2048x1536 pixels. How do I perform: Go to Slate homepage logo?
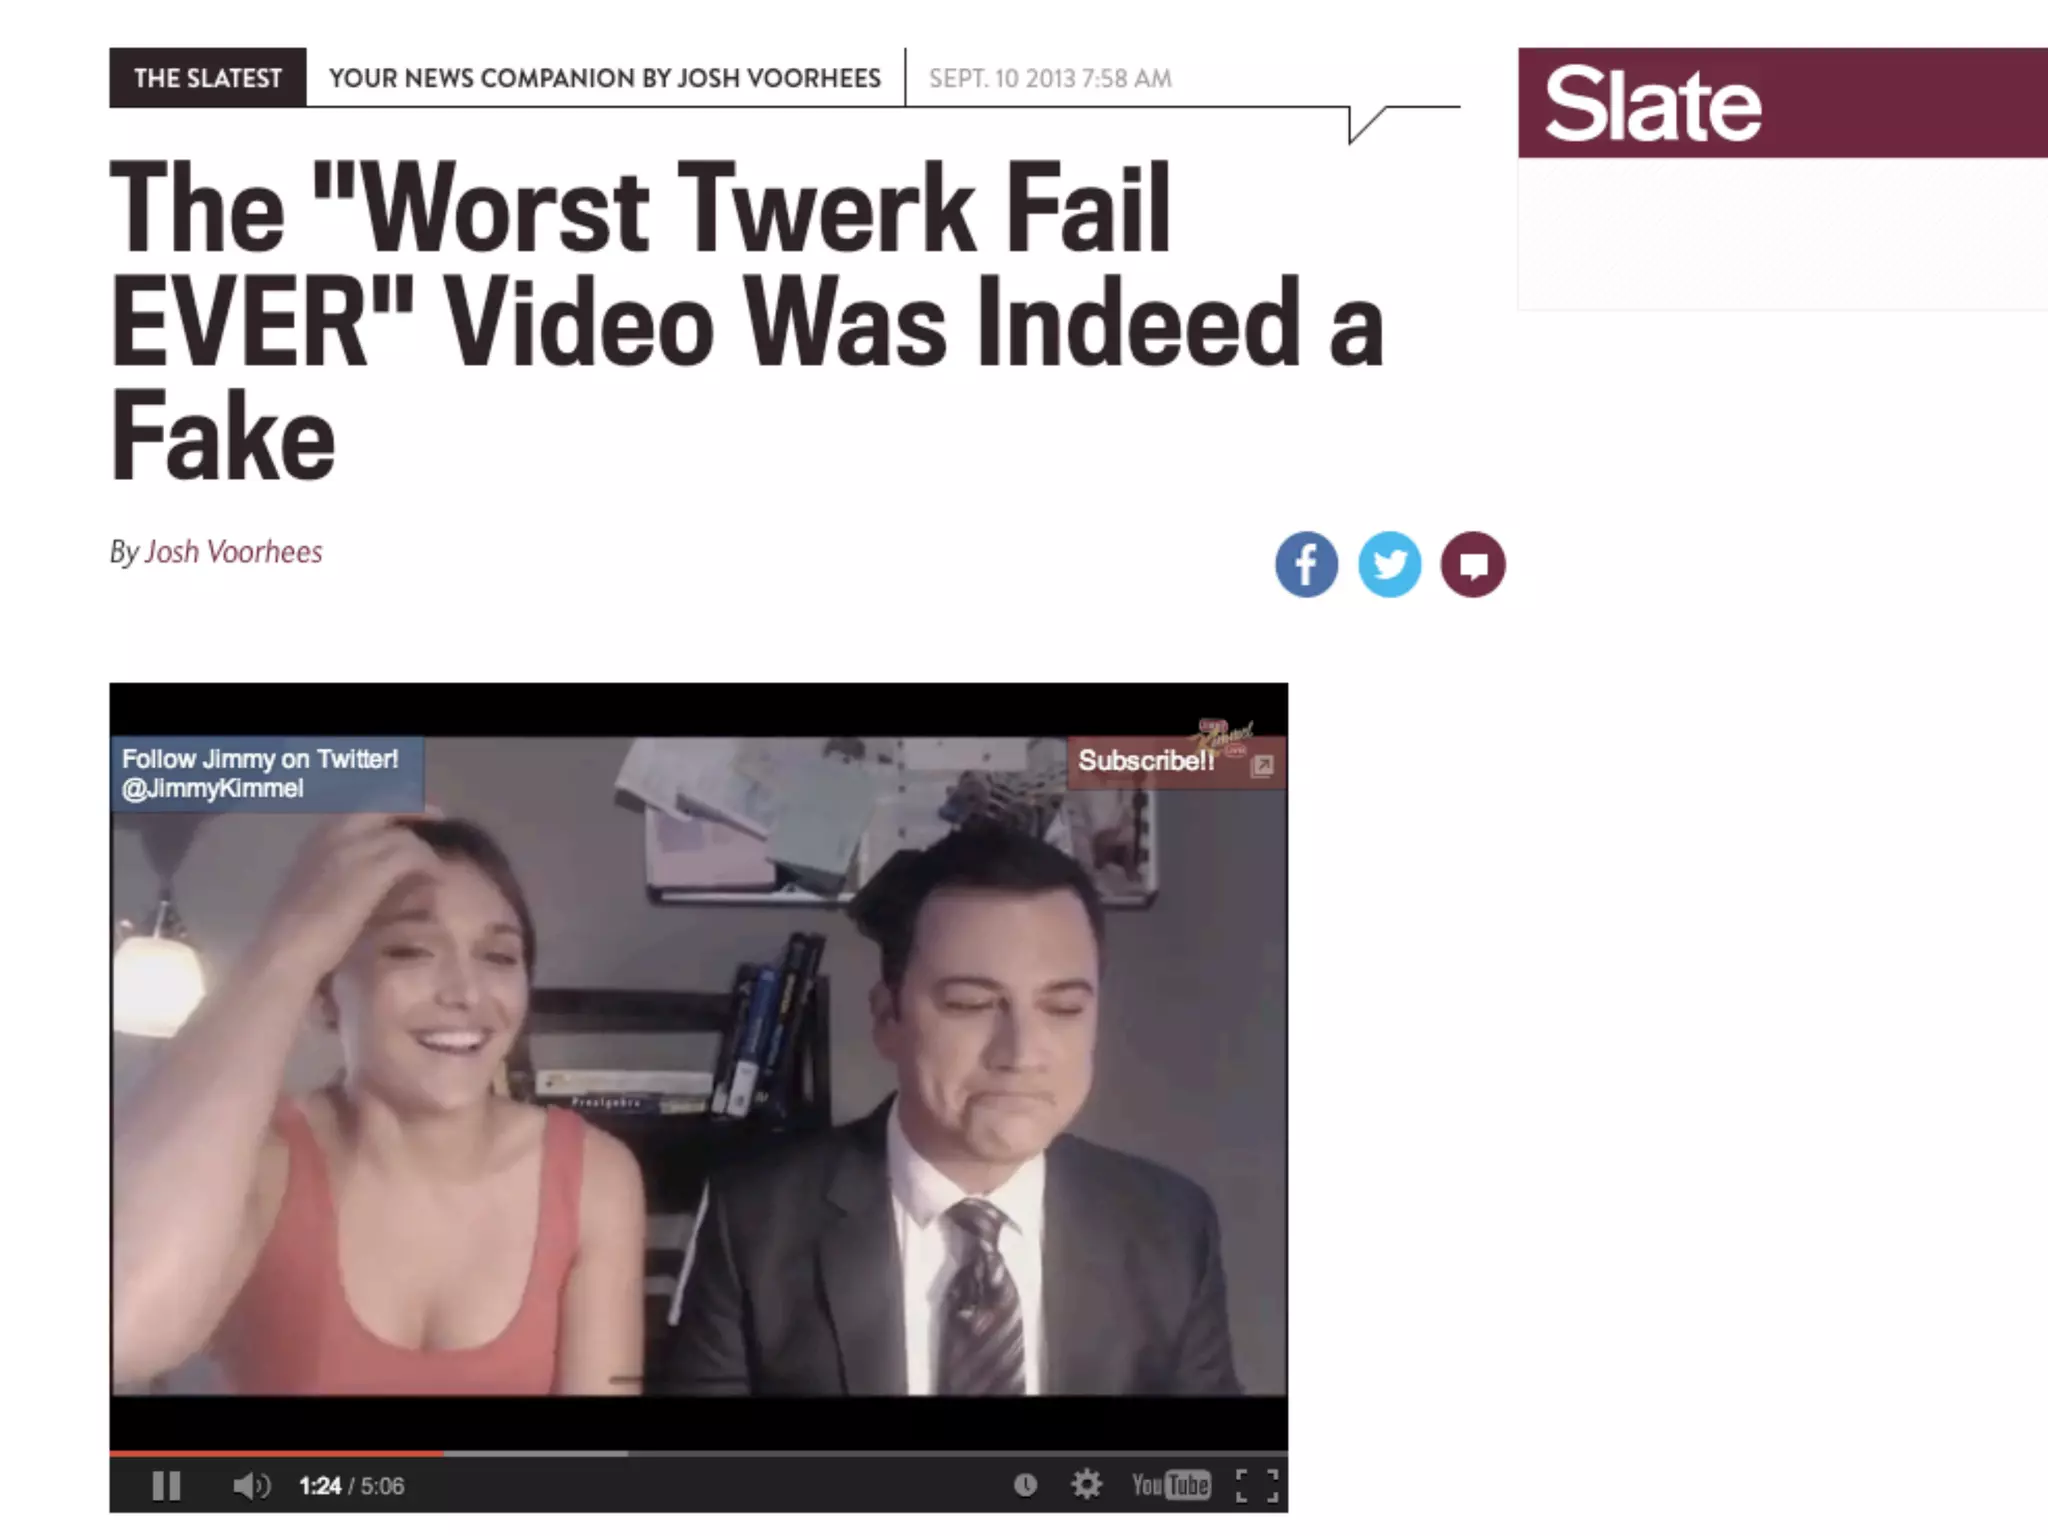point(1652,103)
